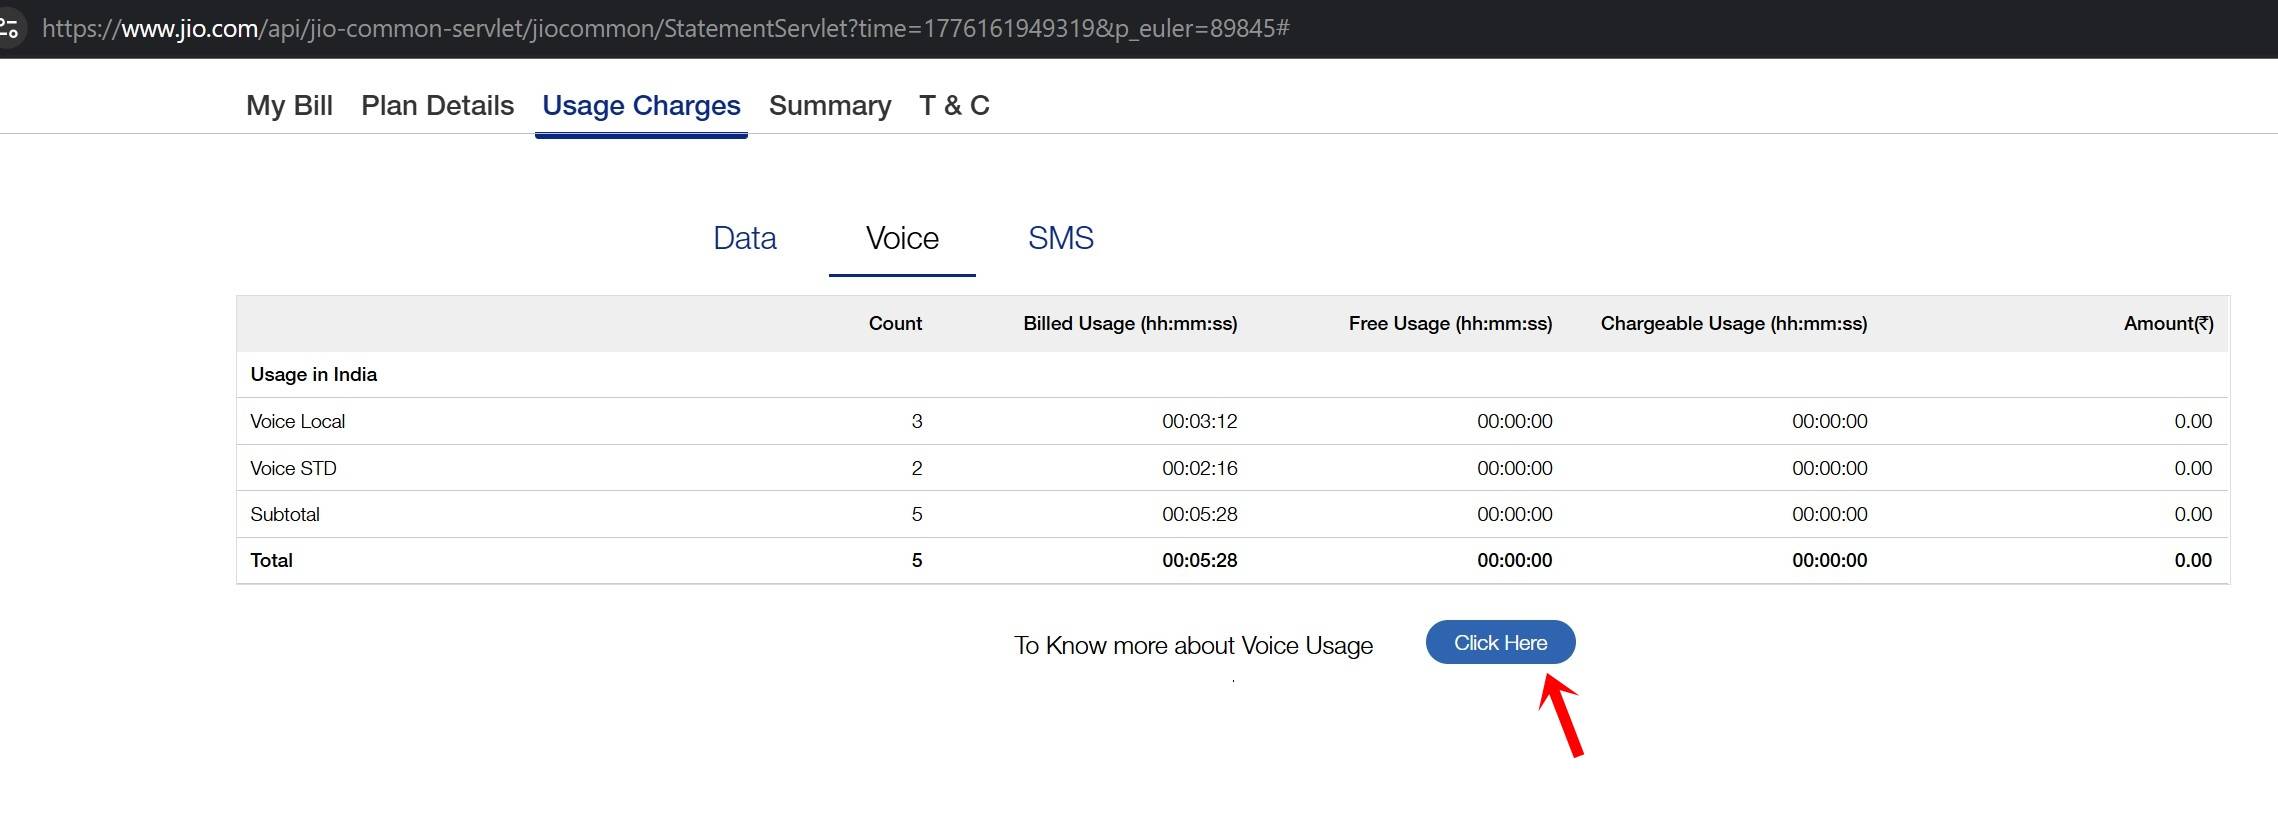Open the T & C tab
The width and height of the screenshot is (2278, 829).
[954, 105]
